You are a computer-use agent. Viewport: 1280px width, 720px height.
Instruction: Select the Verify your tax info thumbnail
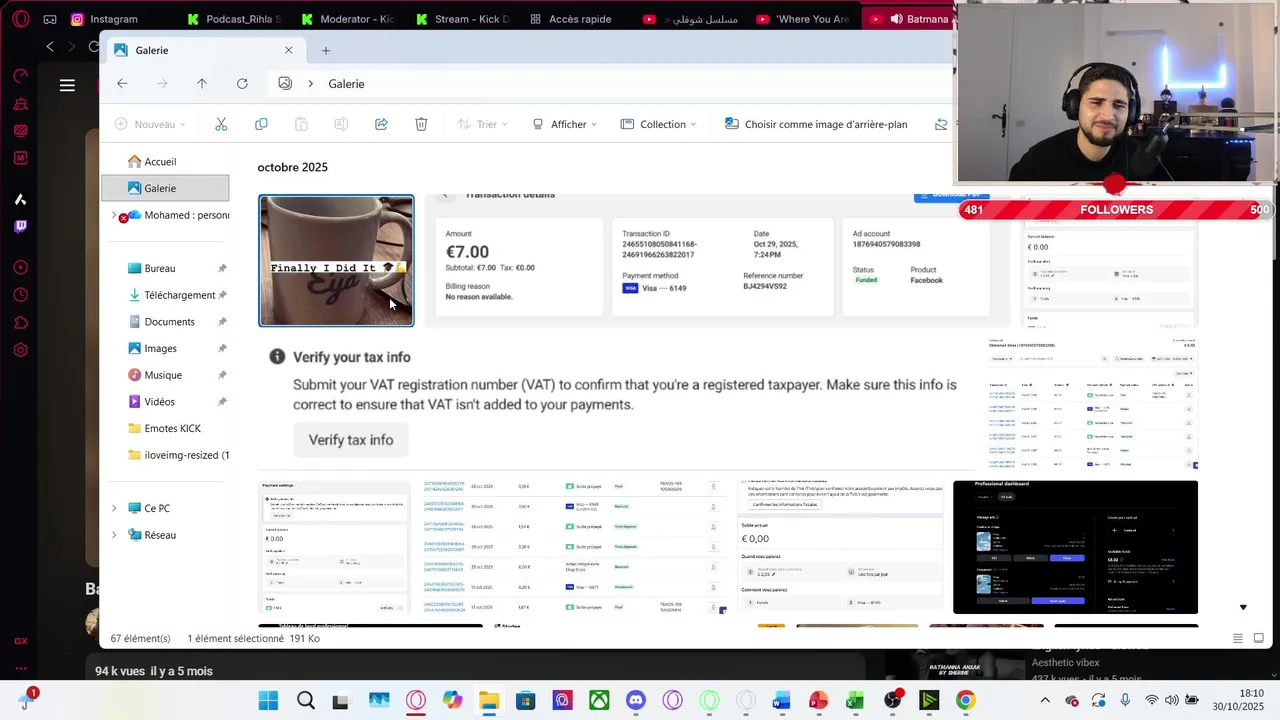point(617,404)
